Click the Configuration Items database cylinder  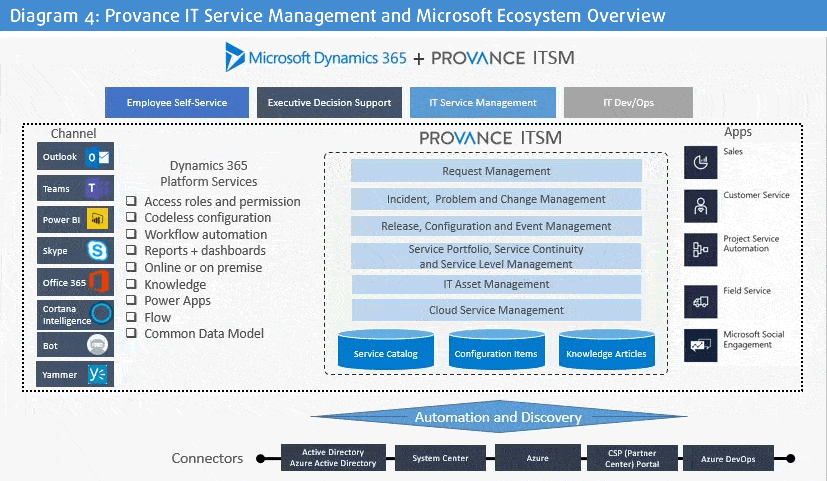(496, 349)
